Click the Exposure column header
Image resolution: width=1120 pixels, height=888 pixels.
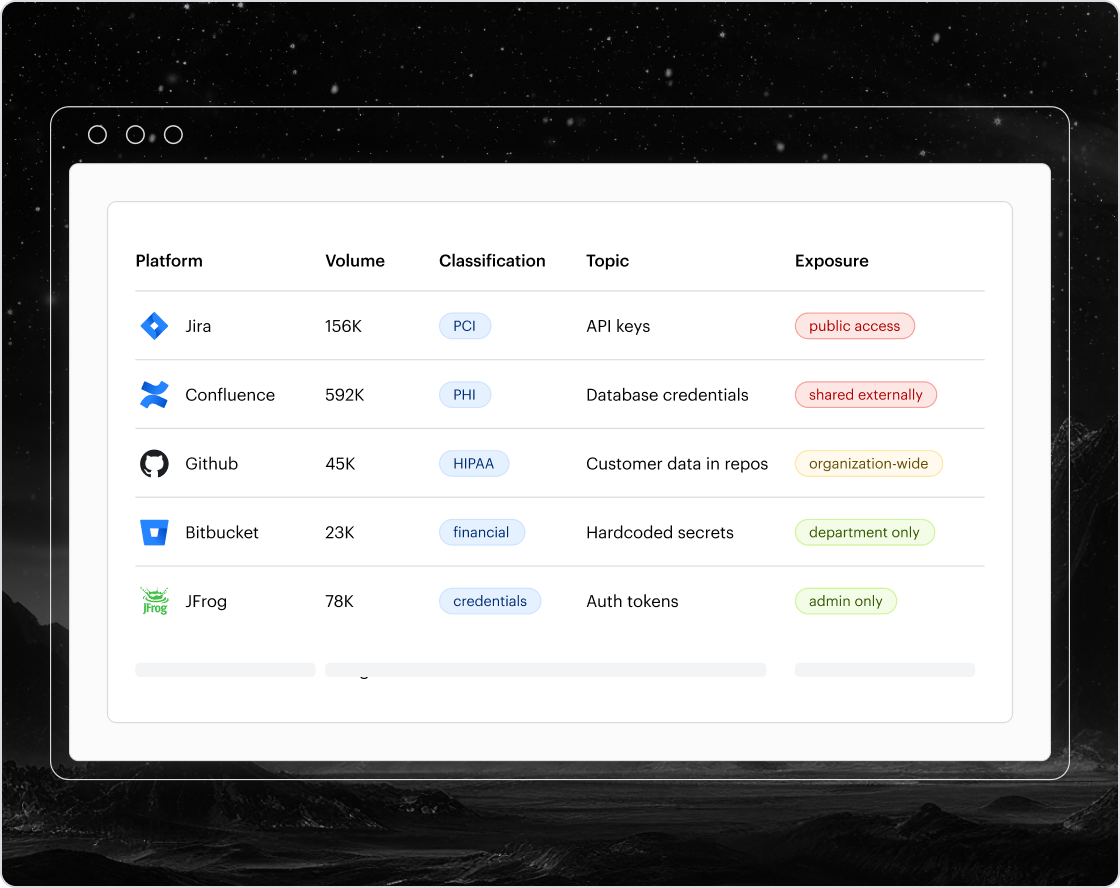tap(831, 261)
